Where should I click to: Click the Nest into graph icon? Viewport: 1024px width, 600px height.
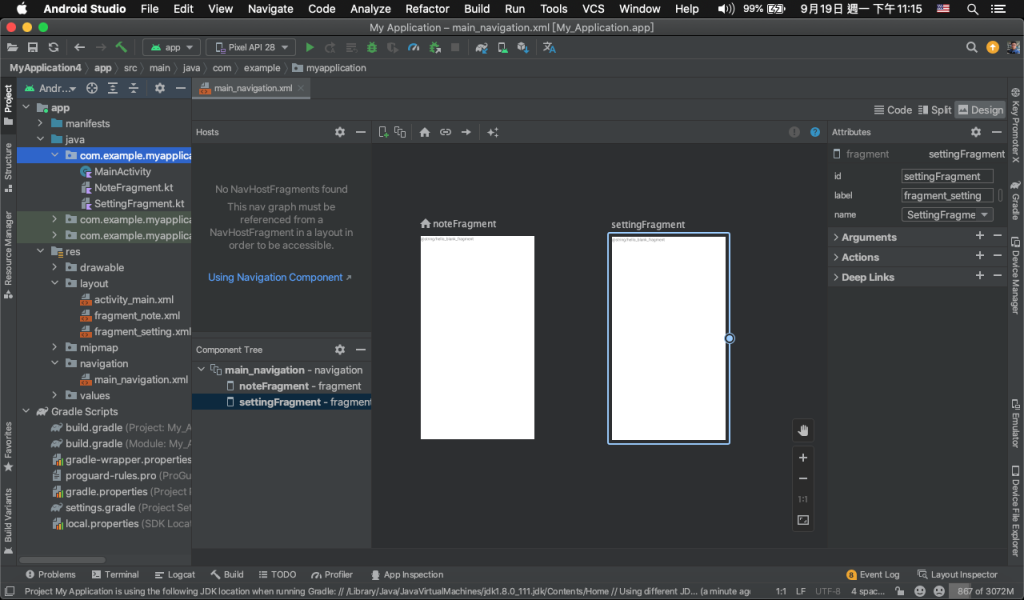(400, 132)
